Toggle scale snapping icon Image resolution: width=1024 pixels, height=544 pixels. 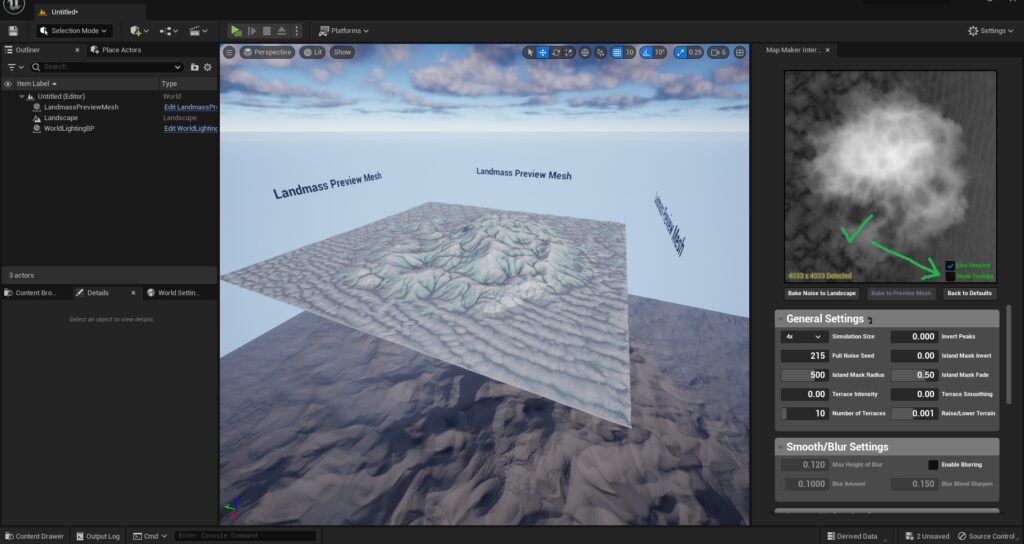[680, 52]
